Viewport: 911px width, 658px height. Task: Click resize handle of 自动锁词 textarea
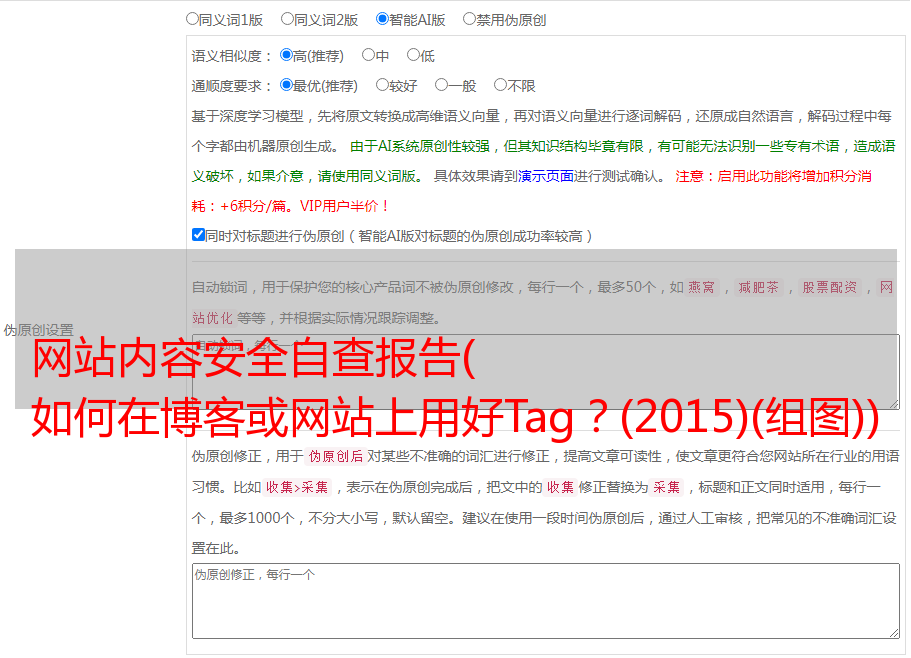[894, 404]
